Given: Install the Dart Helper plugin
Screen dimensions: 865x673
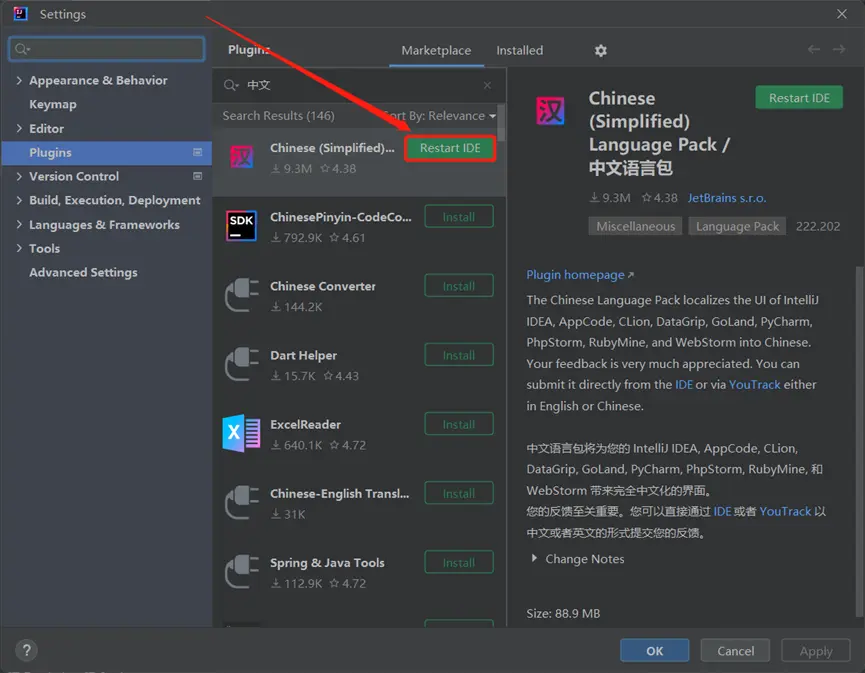Looking at the screenshot, I should tap(459, 355).
